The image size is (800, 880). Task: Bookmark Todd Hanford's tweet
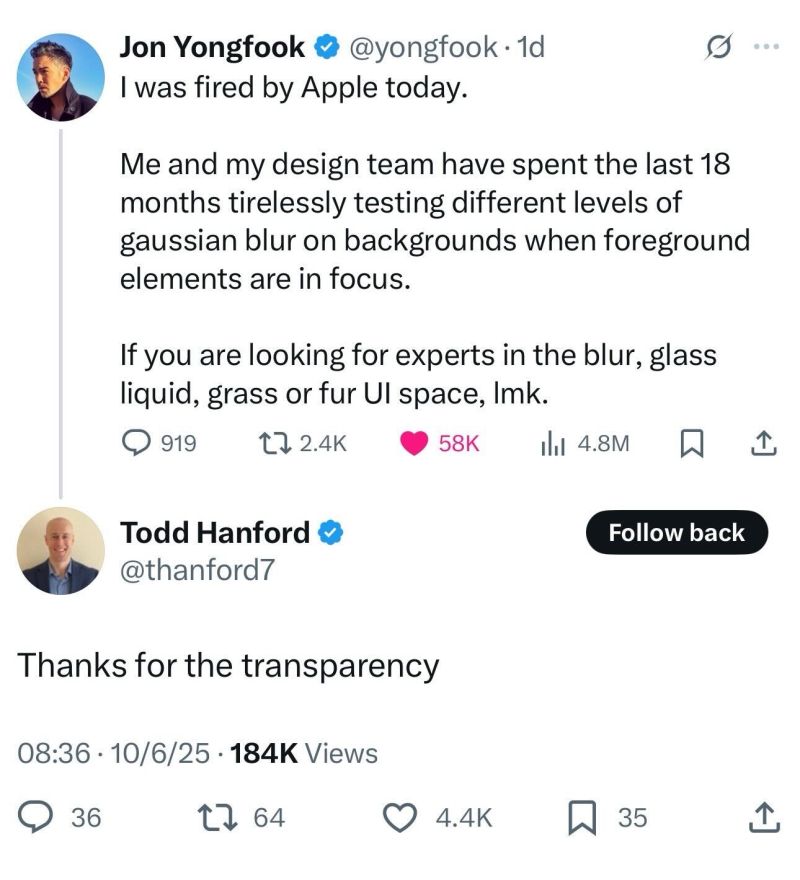[x=583, y=818]
